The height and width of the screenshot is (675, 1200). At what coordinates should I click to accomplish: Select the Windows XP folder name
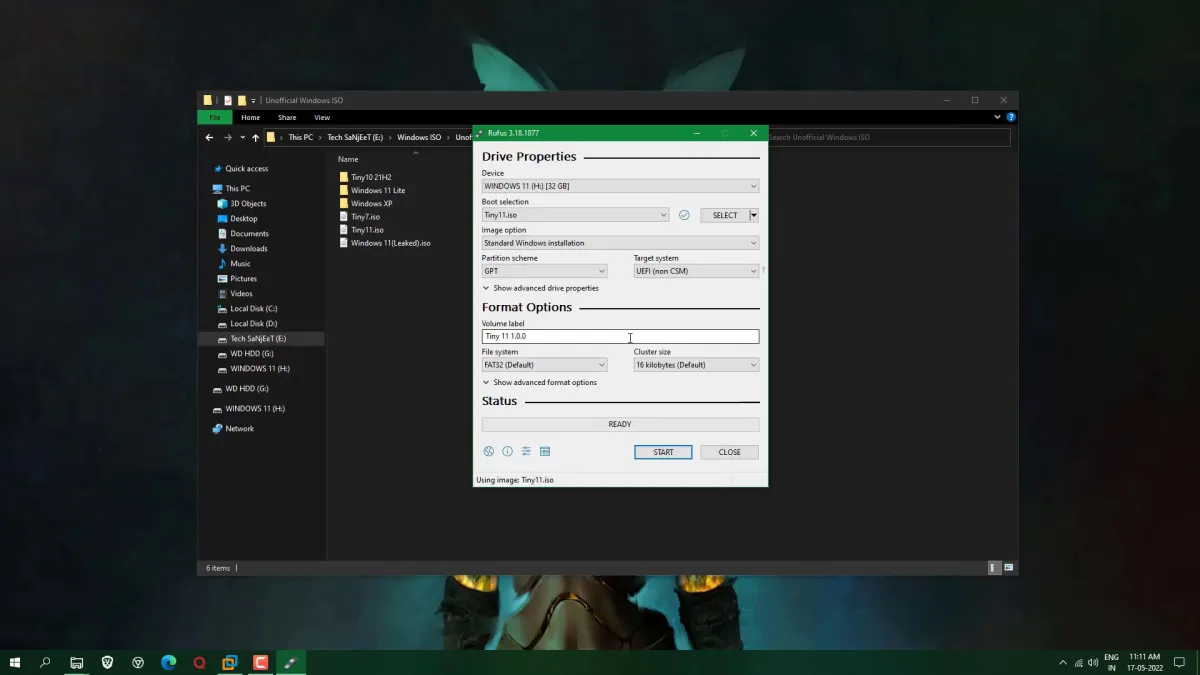pos(372,203)
